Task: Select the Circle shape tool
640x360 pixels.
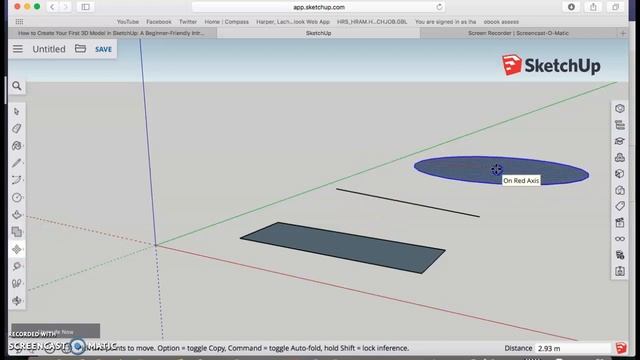Action: (17, 197)
